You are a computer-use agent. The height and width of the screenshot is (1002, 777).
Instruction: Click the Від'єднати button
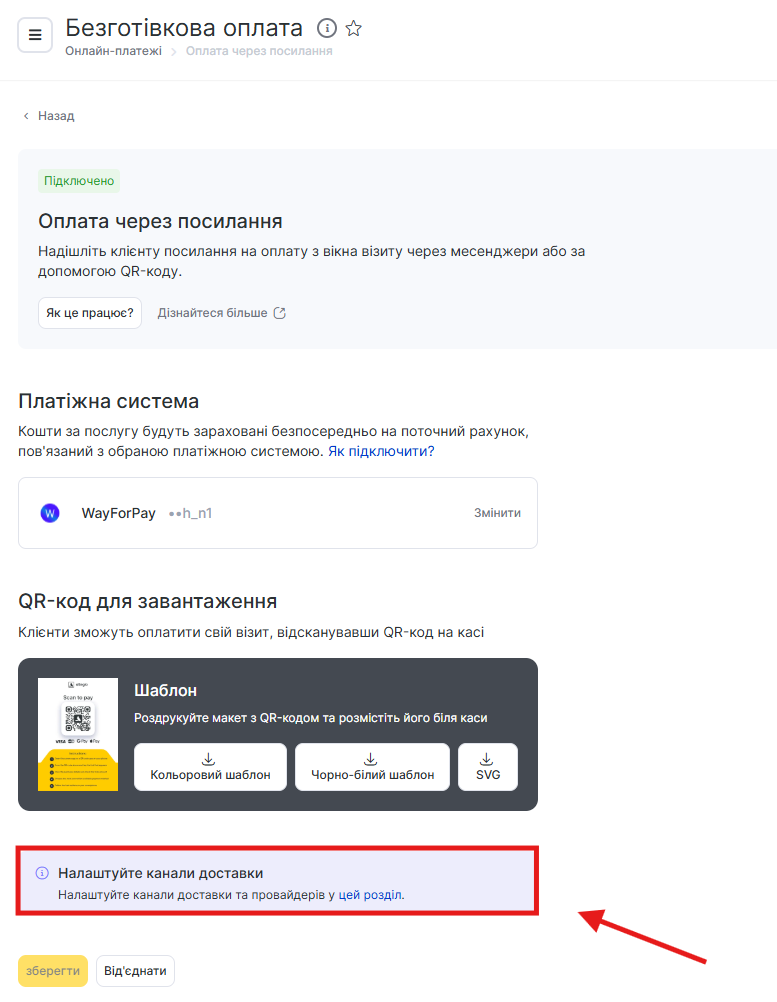[135, 971]
